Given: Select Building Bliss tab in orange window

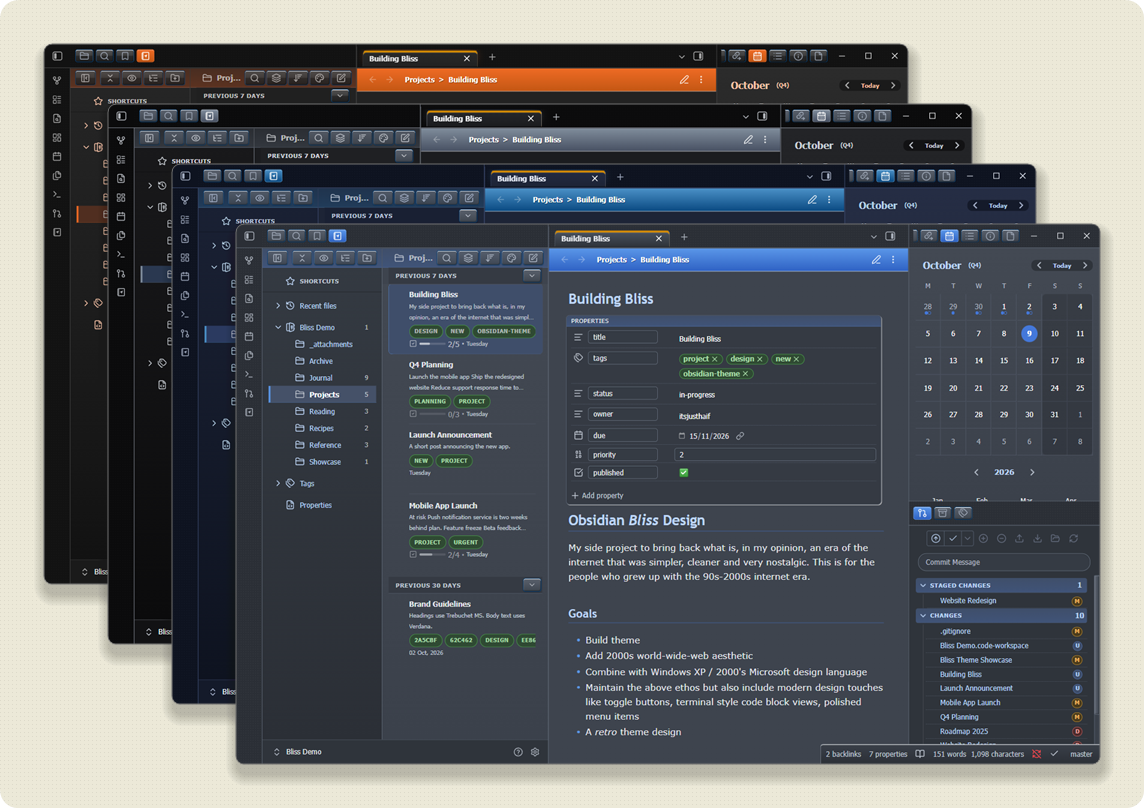Looking at the screenshot, I should click(x=420, y=58).
